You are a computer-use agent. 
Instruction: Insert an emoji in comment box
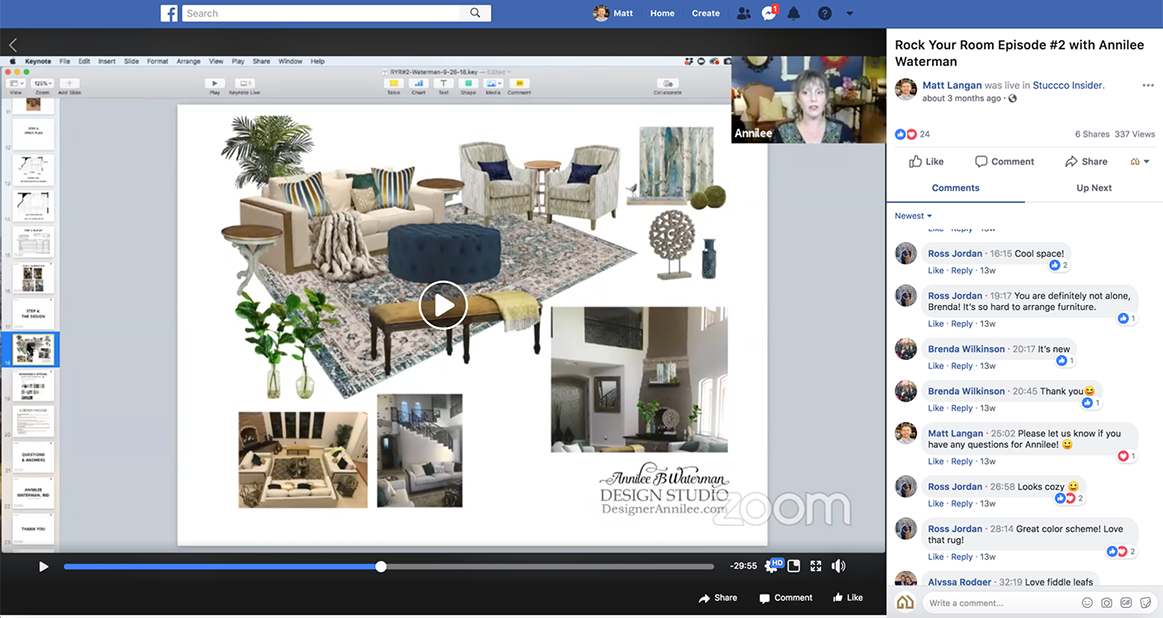tap(1087, 603)
